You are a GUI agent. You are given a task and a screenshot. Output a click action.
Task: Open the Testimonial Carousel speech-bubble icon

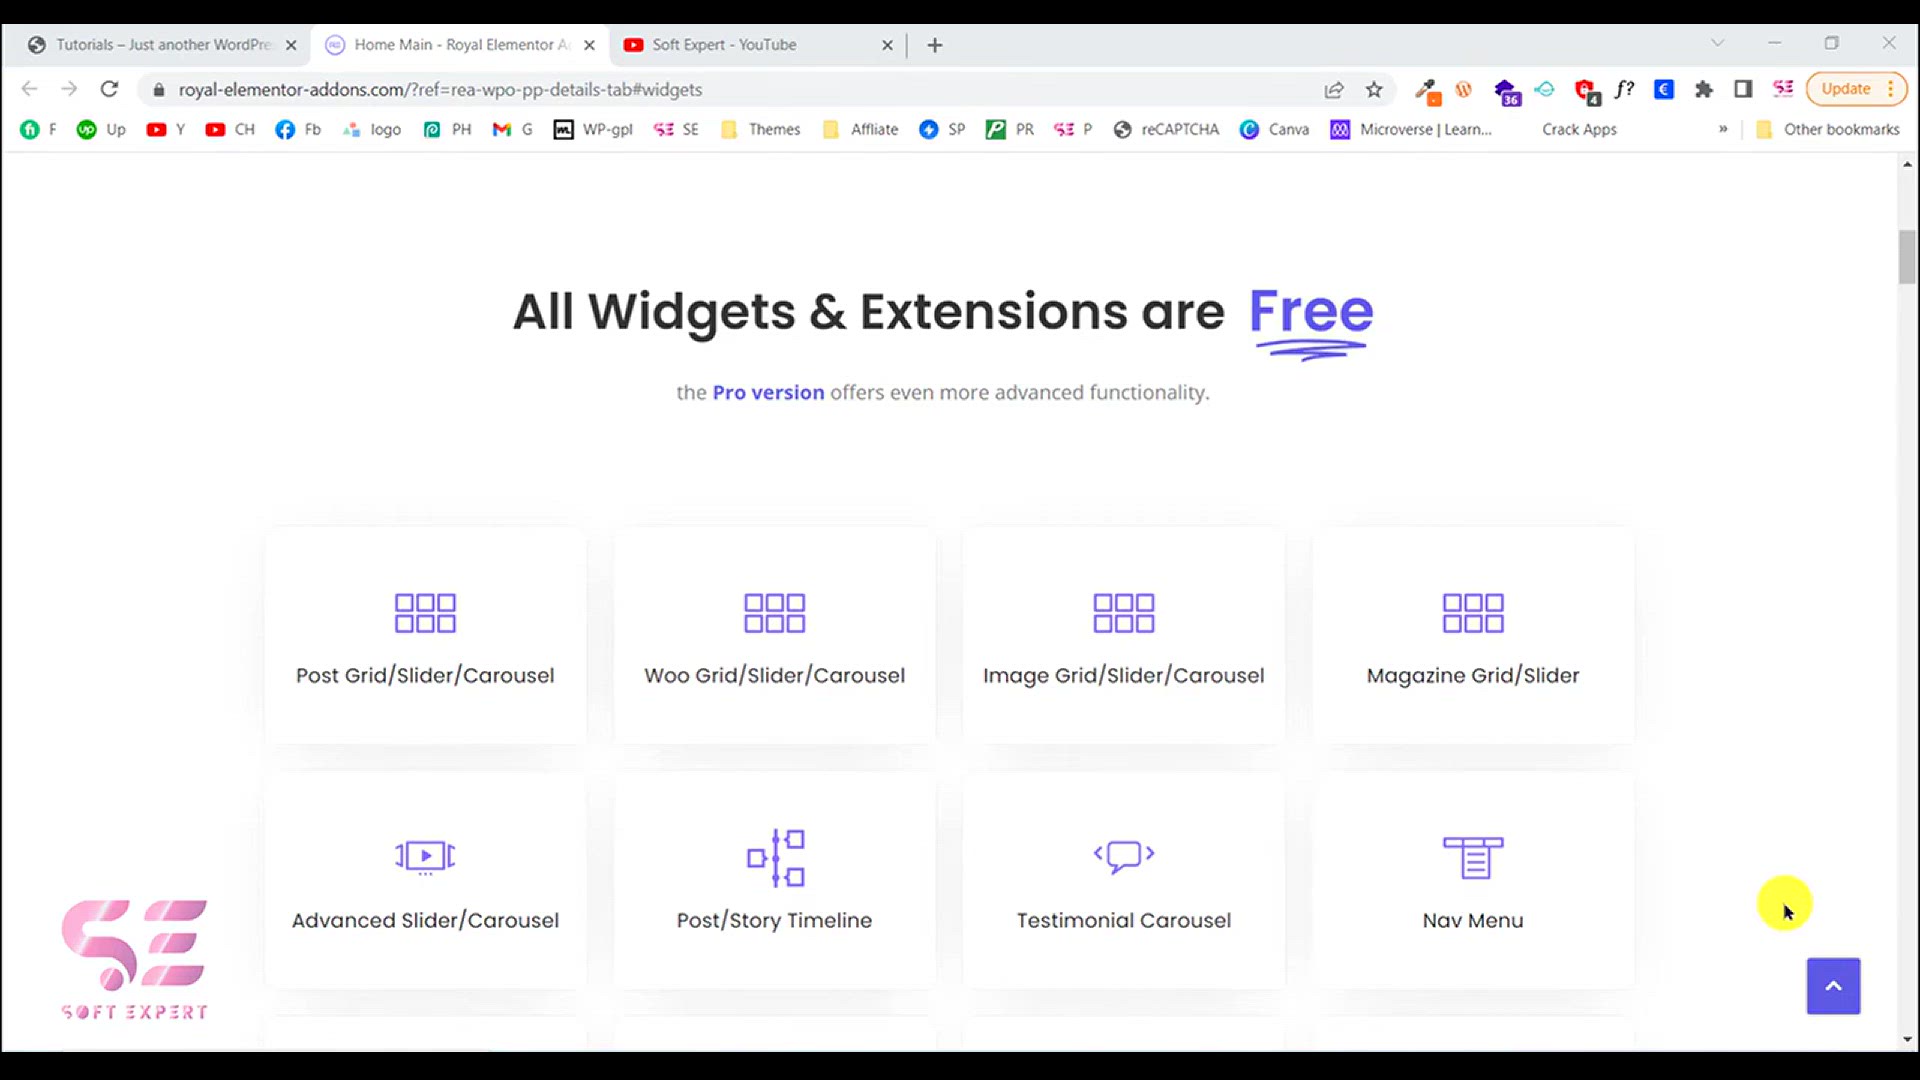pyautogui.click(x=1124, y=856)
